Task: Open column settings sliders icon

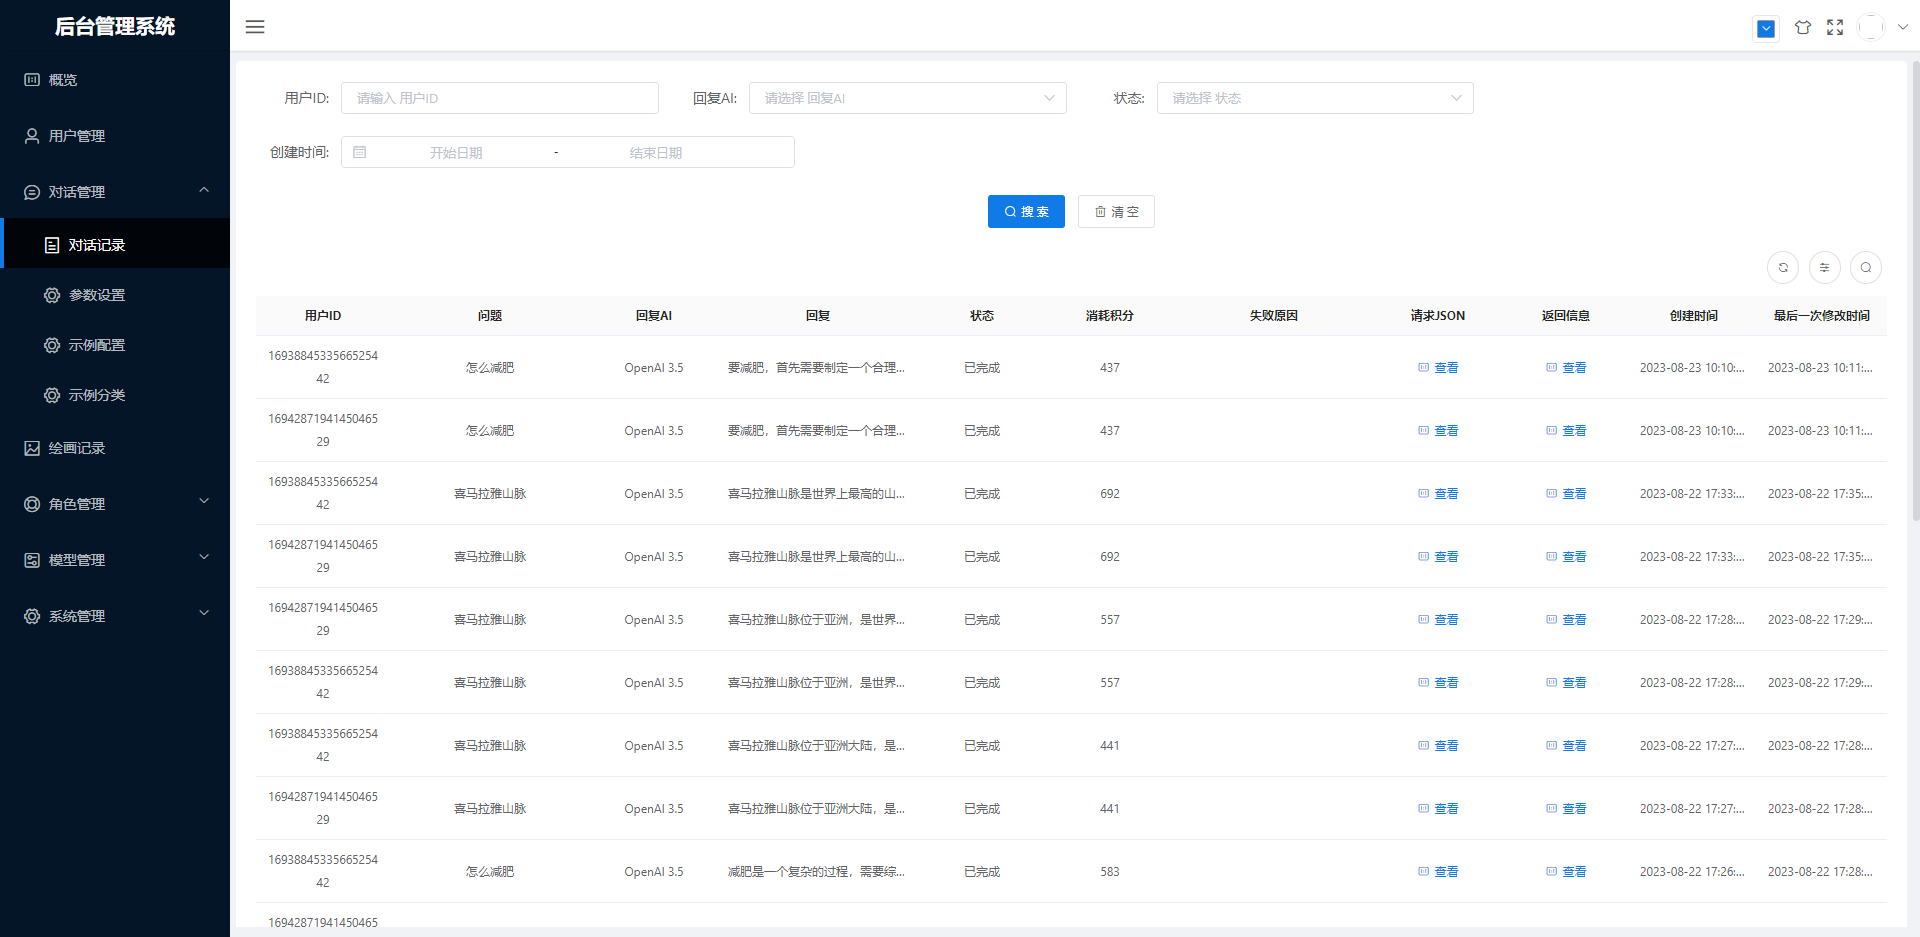Action: click(x=1824, y=268)
